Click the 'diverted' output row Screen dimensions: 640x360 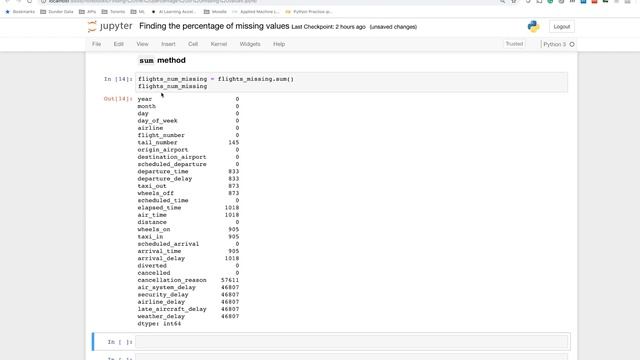coord(188,266)
